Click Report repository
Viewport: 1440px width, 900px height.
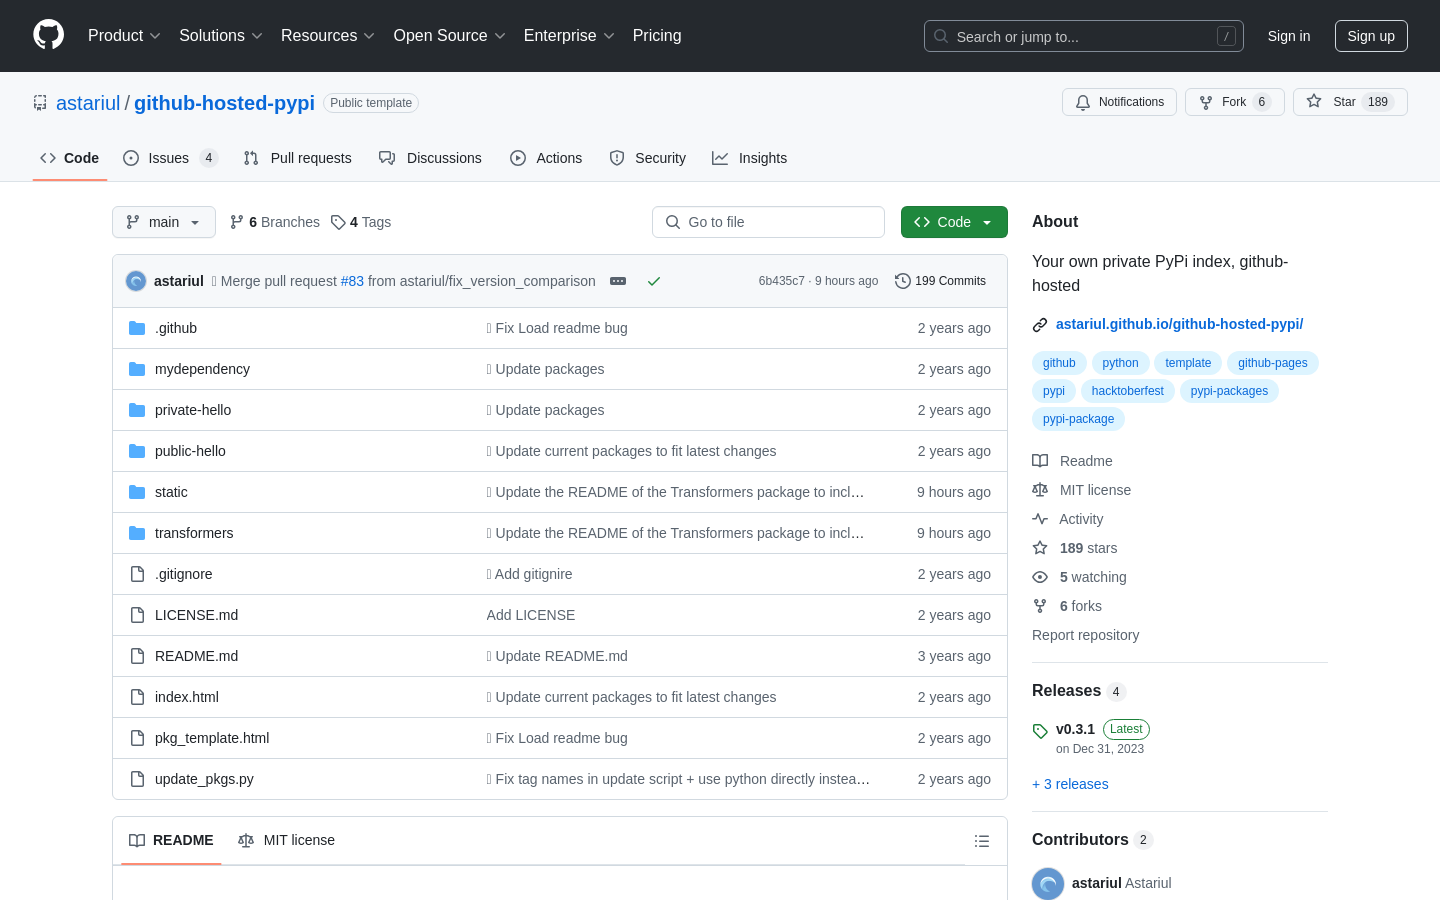pyautogui.click(x=1085, y=635)
